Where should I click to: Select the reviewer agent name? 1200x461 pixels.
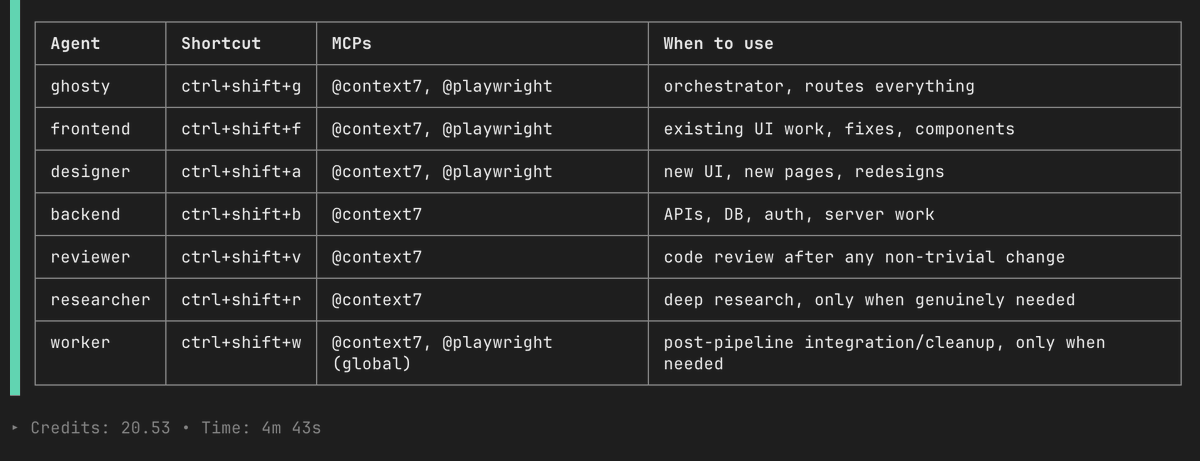tap(90, 257)
